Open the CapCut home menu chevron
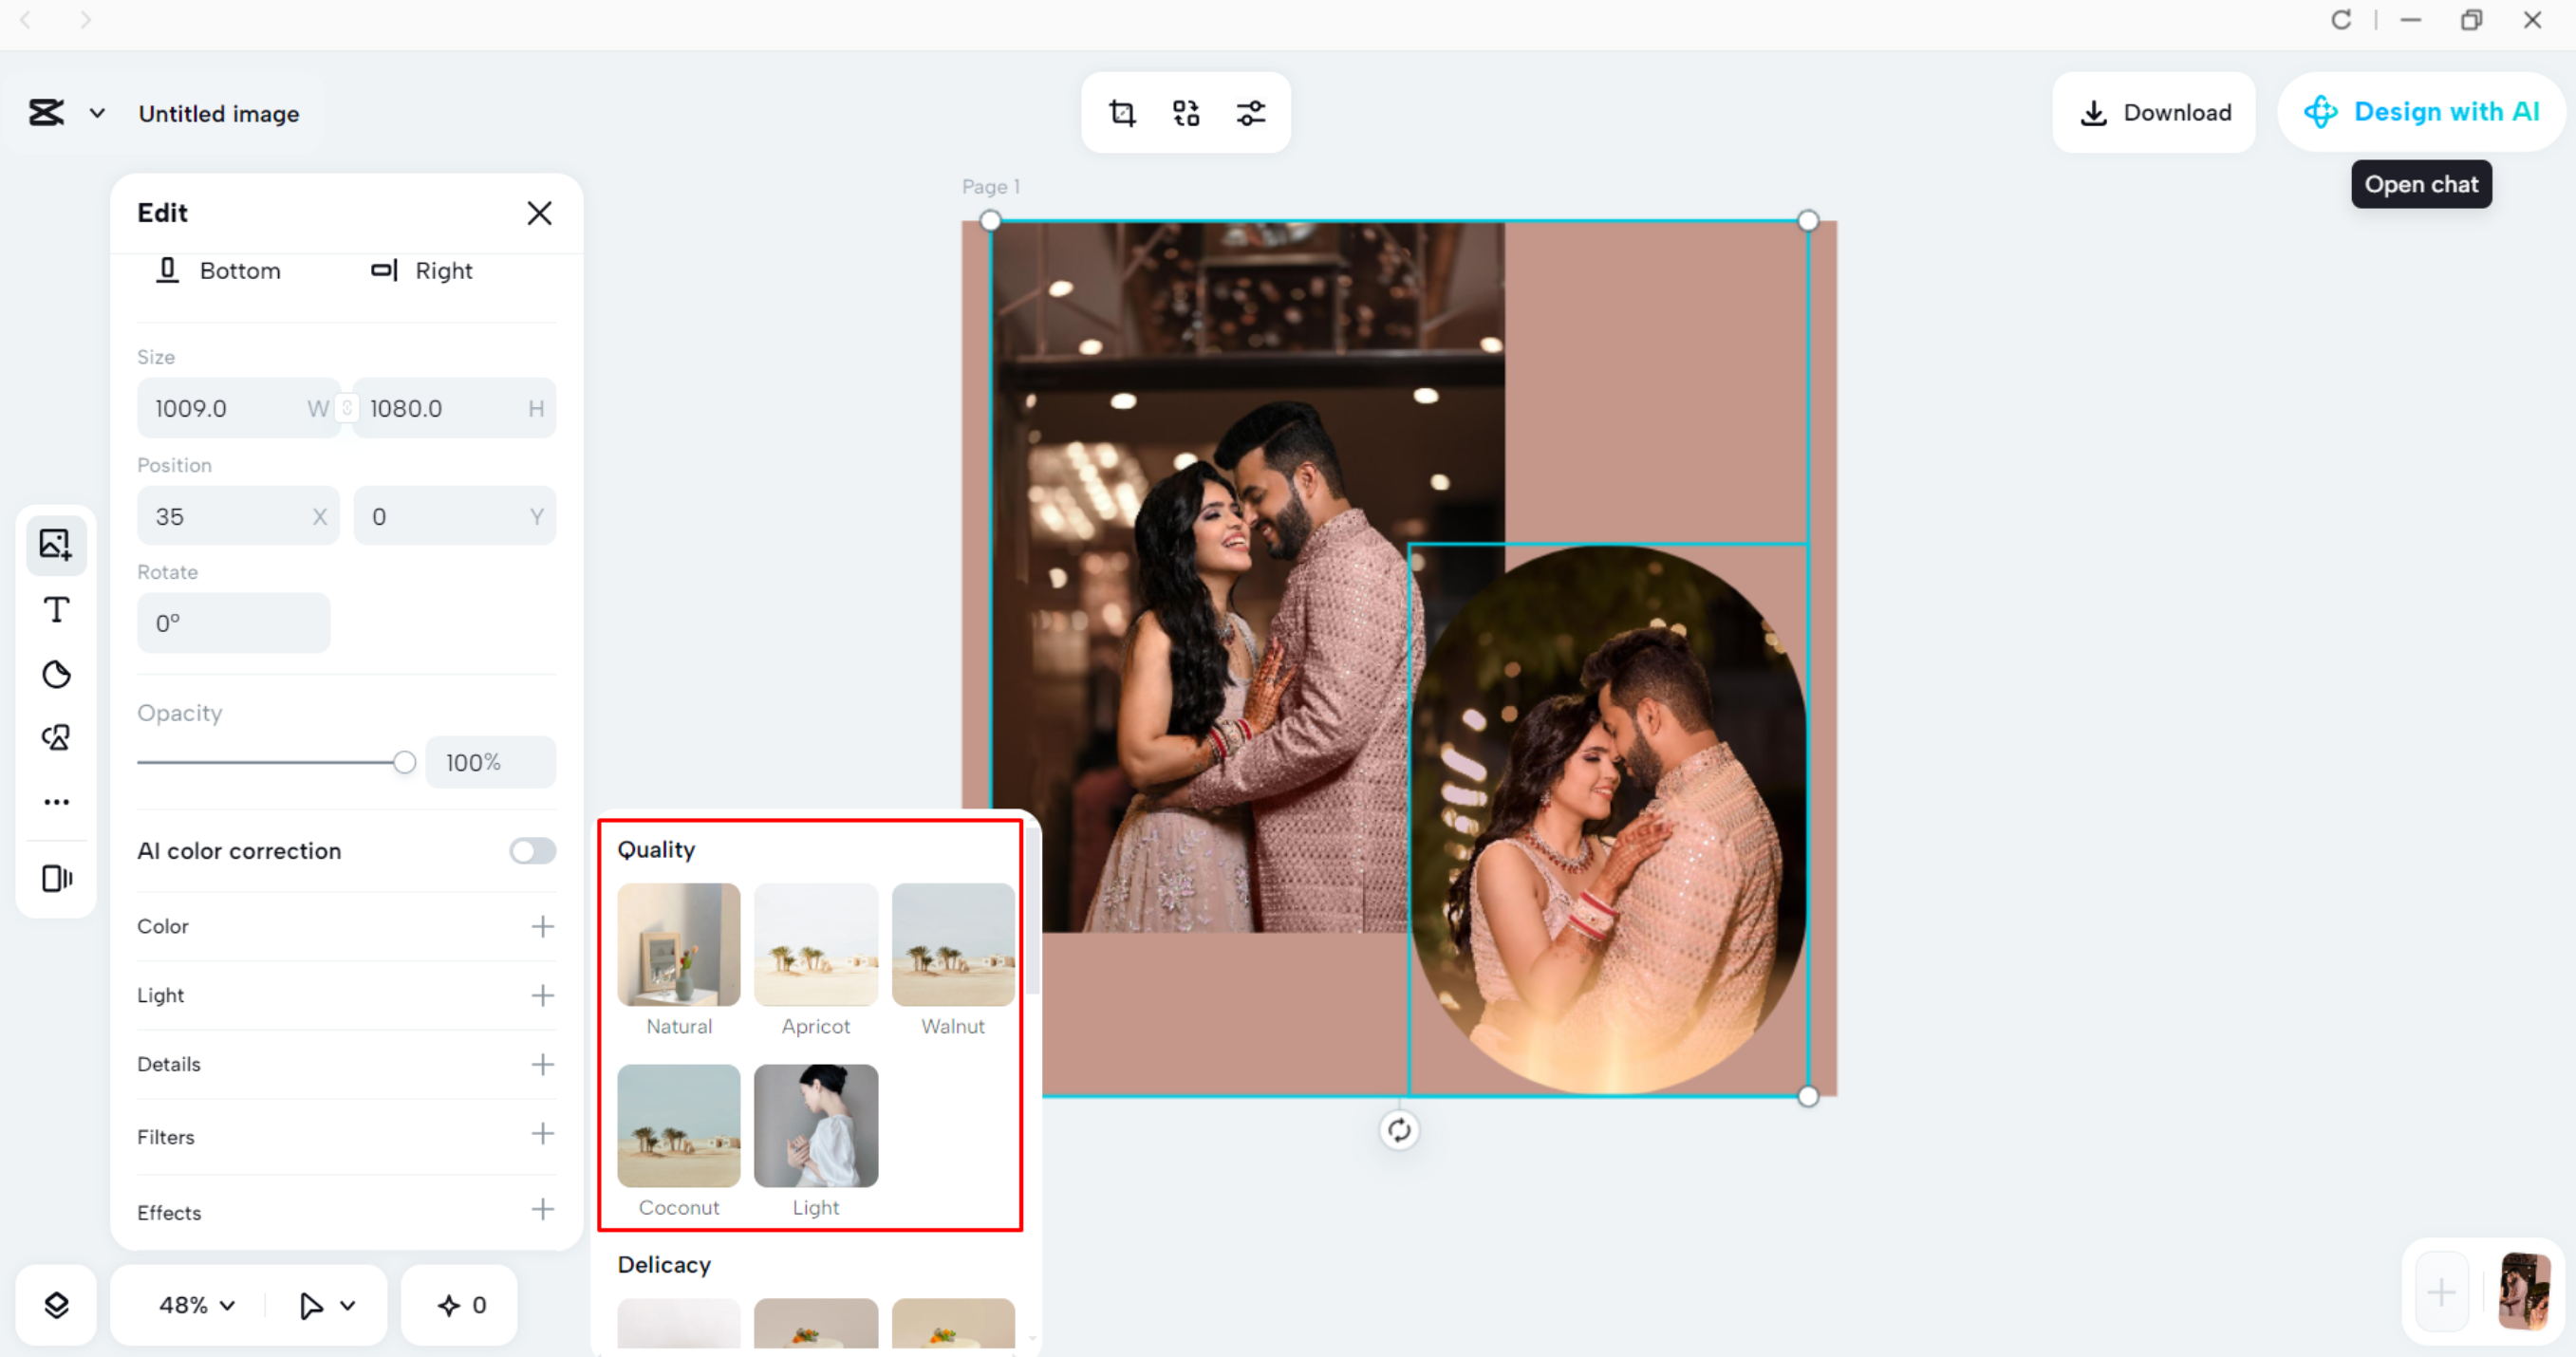Image resolution: width=2576 pixels, height=1357 pixels. (97, 113)
